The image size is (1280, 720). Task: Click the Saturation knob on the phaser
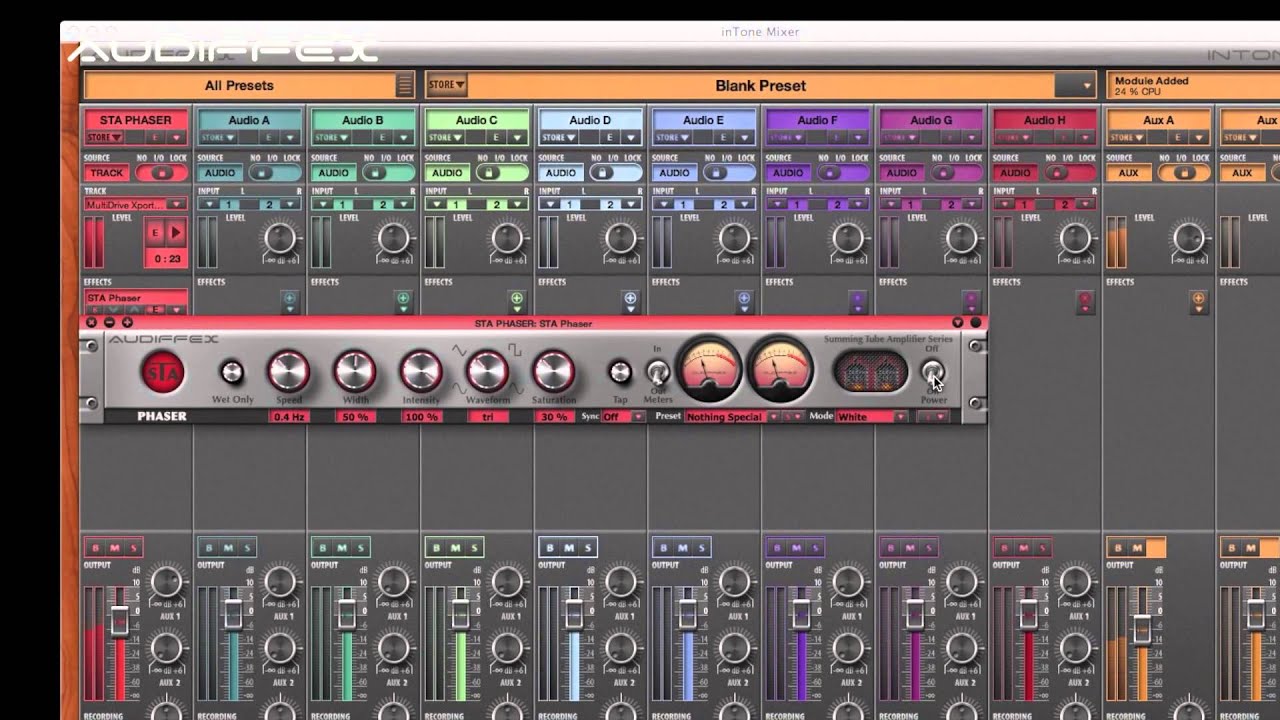click(x=553, y=372)
